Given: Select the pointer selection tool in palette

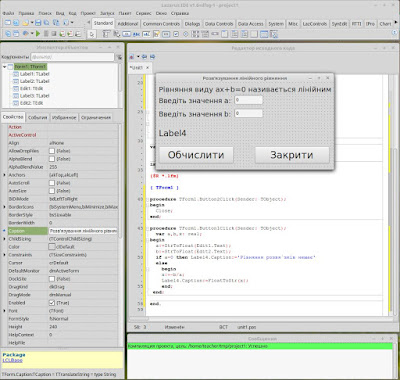Looking at the screenshot, I should tap(92, 34).
